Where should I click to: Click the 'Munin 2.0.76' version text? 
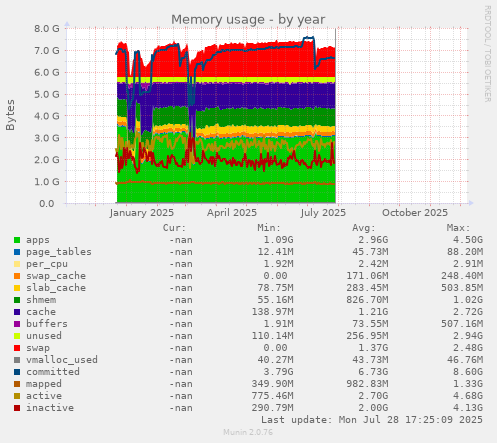click(x=248, y=432)
